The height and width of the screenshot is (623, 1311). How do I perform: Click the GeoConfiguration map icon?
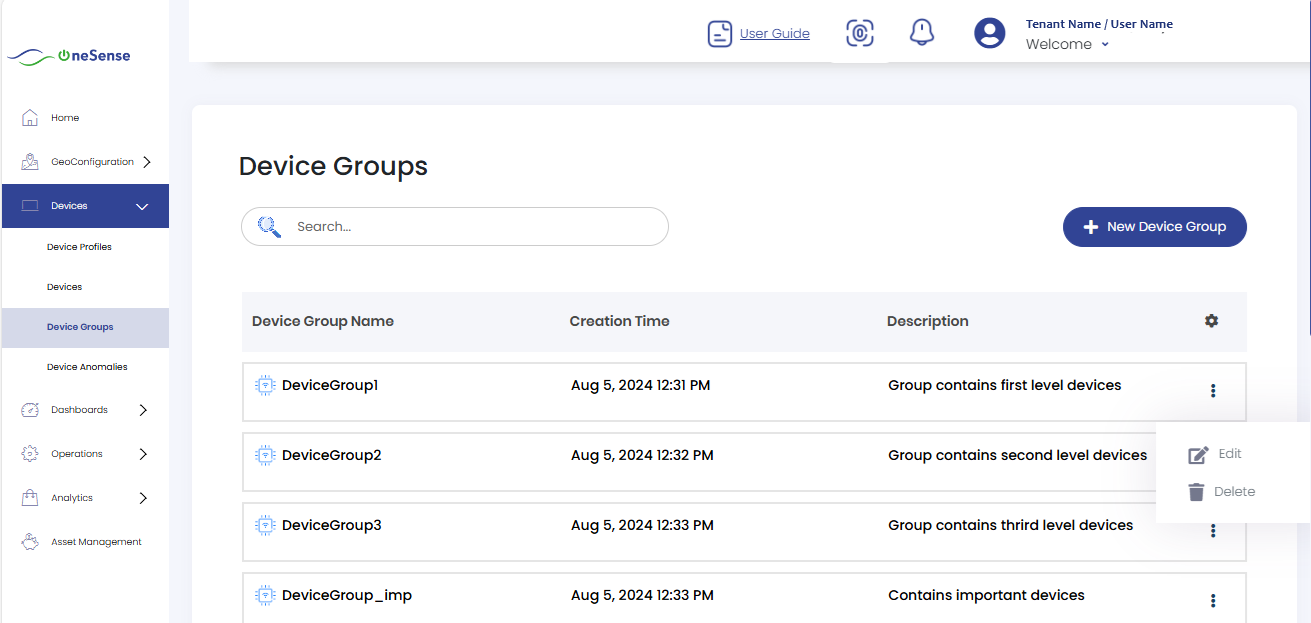[x=29, y=160]
